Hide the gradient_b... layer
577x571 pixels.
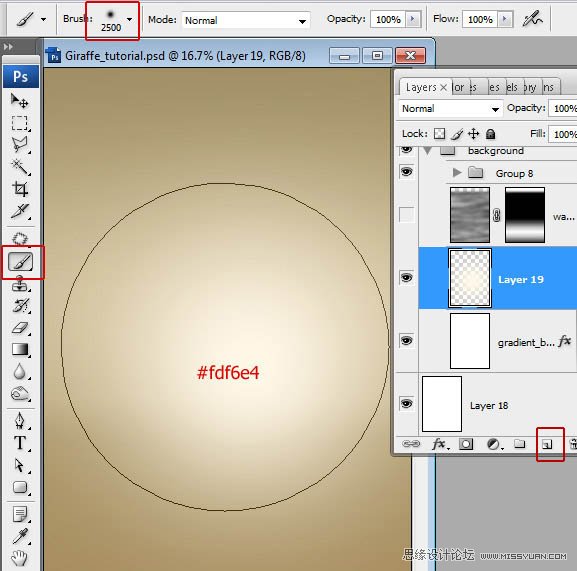pos(406,340)
